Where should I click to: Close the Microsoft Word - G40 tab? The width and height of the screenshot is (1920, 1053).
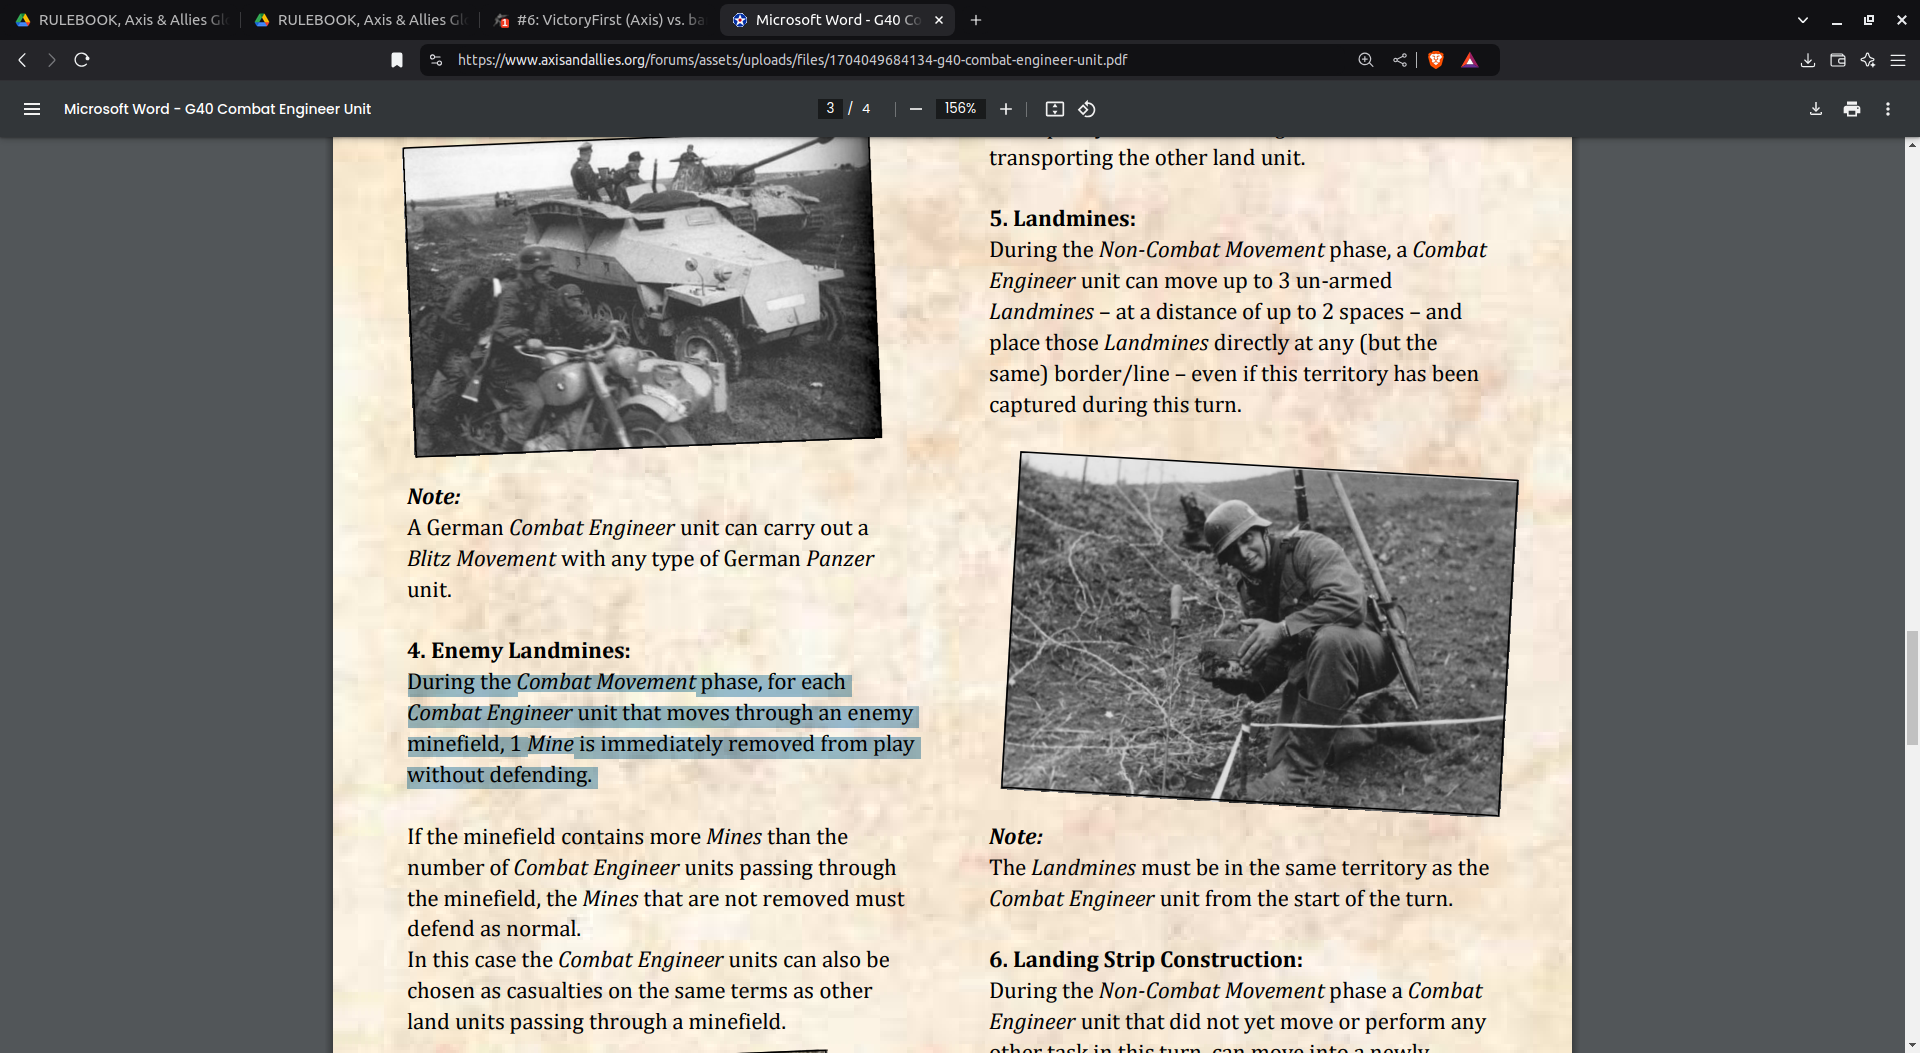(x=939, y=20)
